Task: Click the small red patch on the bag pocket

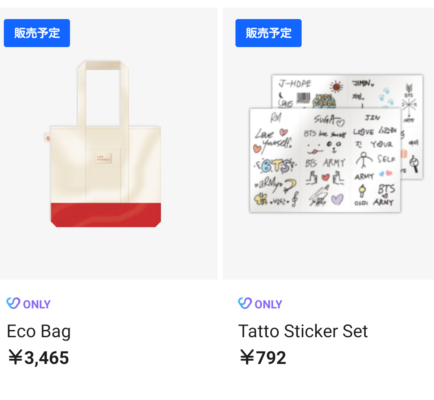Action: [103, 159]
